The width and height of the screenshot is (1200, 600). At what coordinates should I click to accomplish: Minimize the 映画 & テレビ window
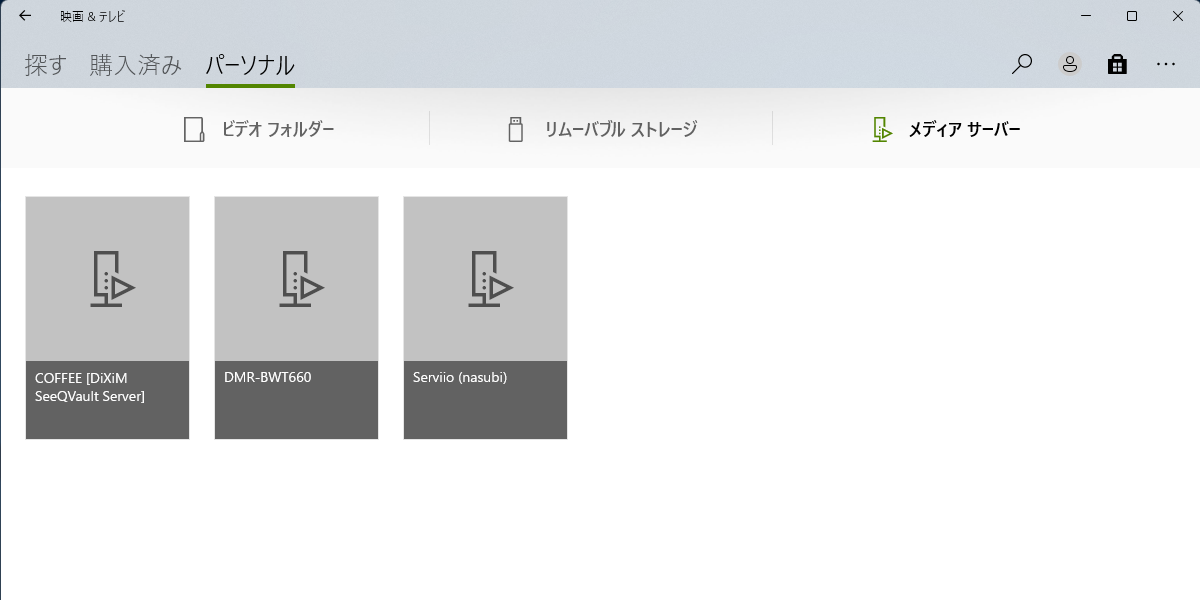(1086, 16)
